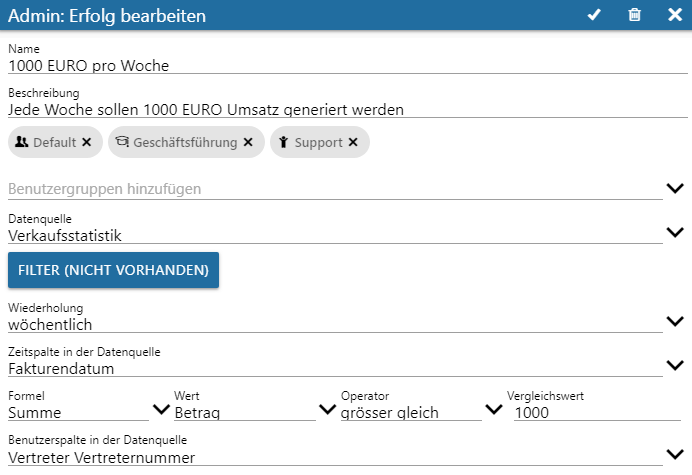Image resolution: width=692 pixels, height=475 pixels.
Task: Open the Formel dropdown arrow
Action: coord(161,410)
